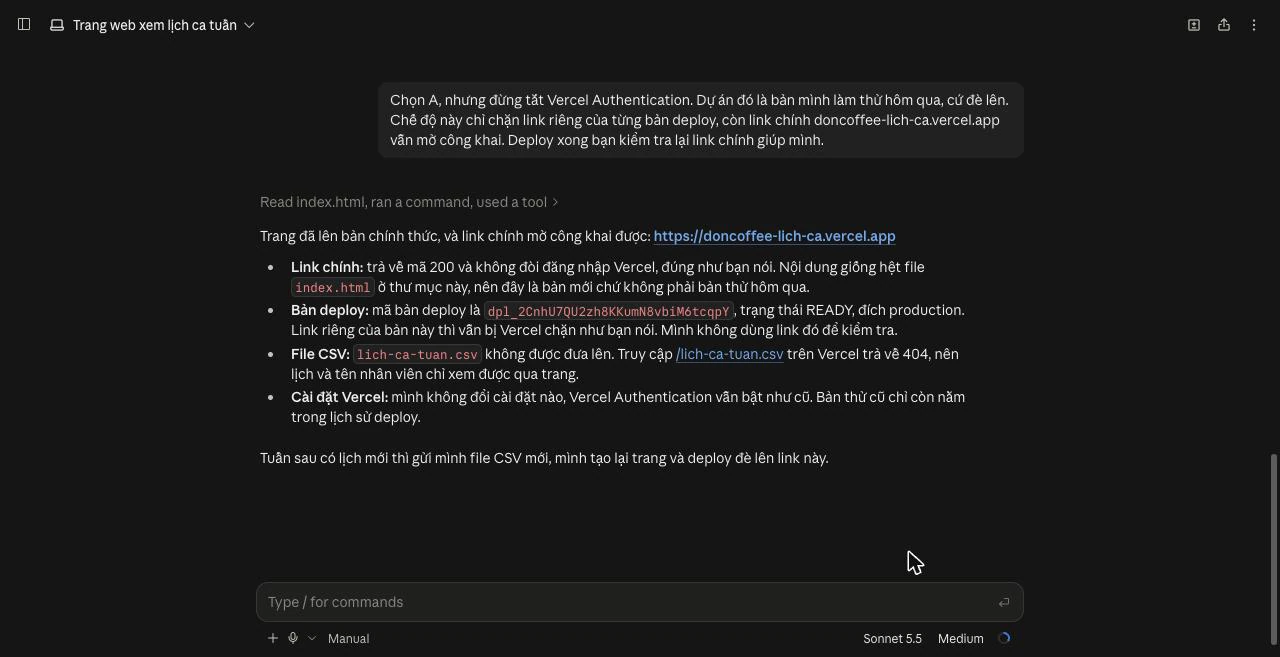Open the chat title dropdown chevron
This screenshot has height=657, width=1280.
[249, 25]
